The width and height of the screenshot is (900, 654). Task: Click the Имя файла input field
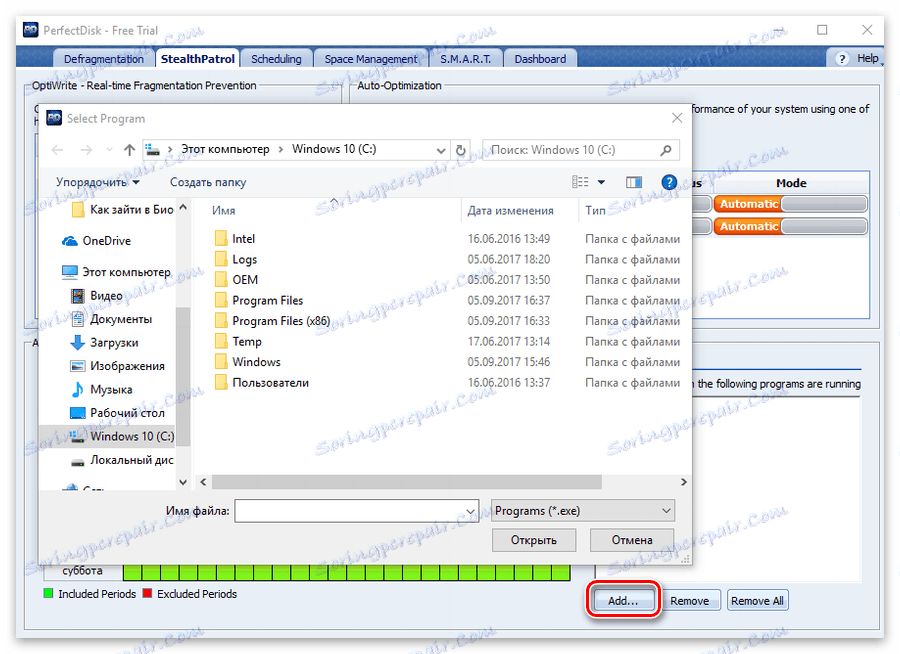tap(350, 510)
